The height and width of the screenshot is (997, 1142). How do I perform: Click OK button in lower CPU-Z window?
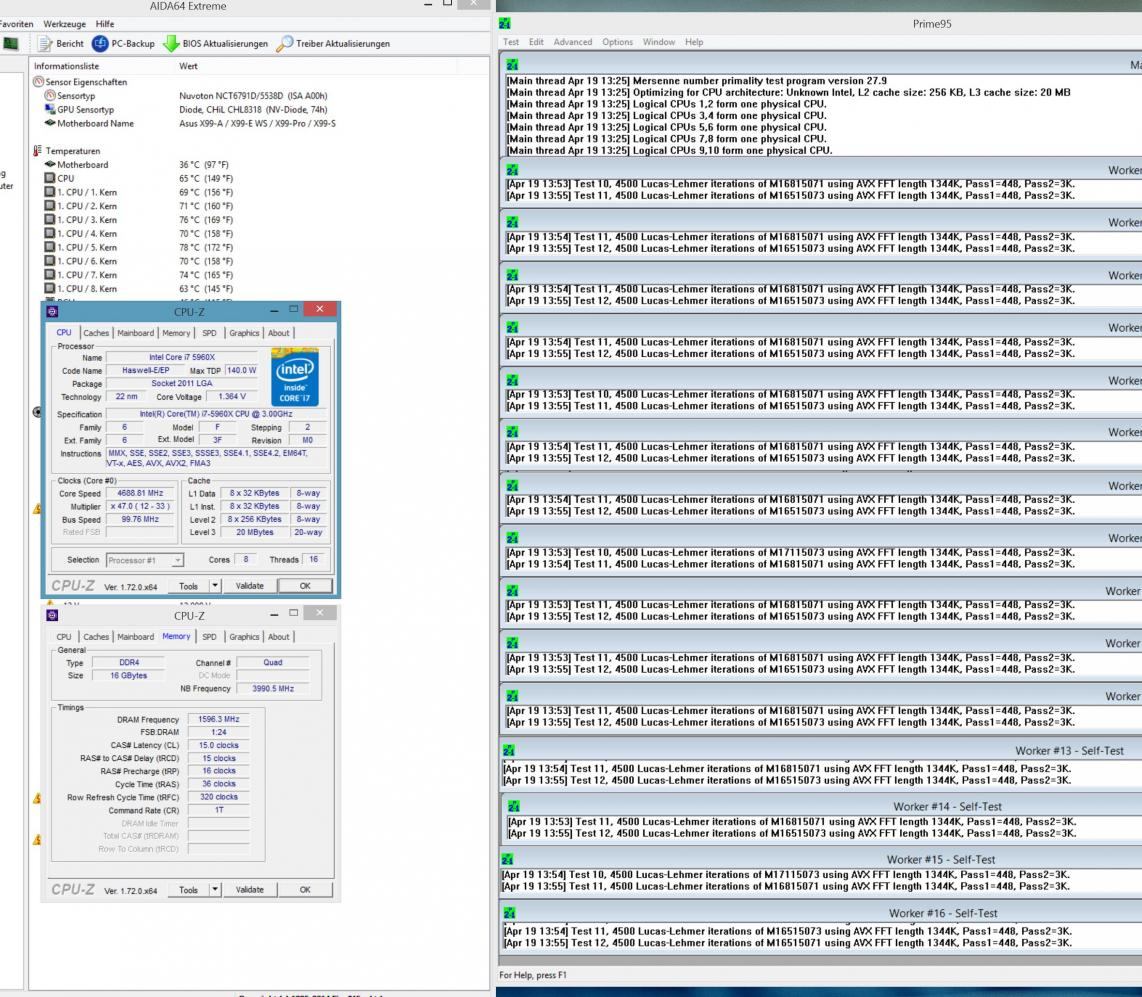pos(305,889)
